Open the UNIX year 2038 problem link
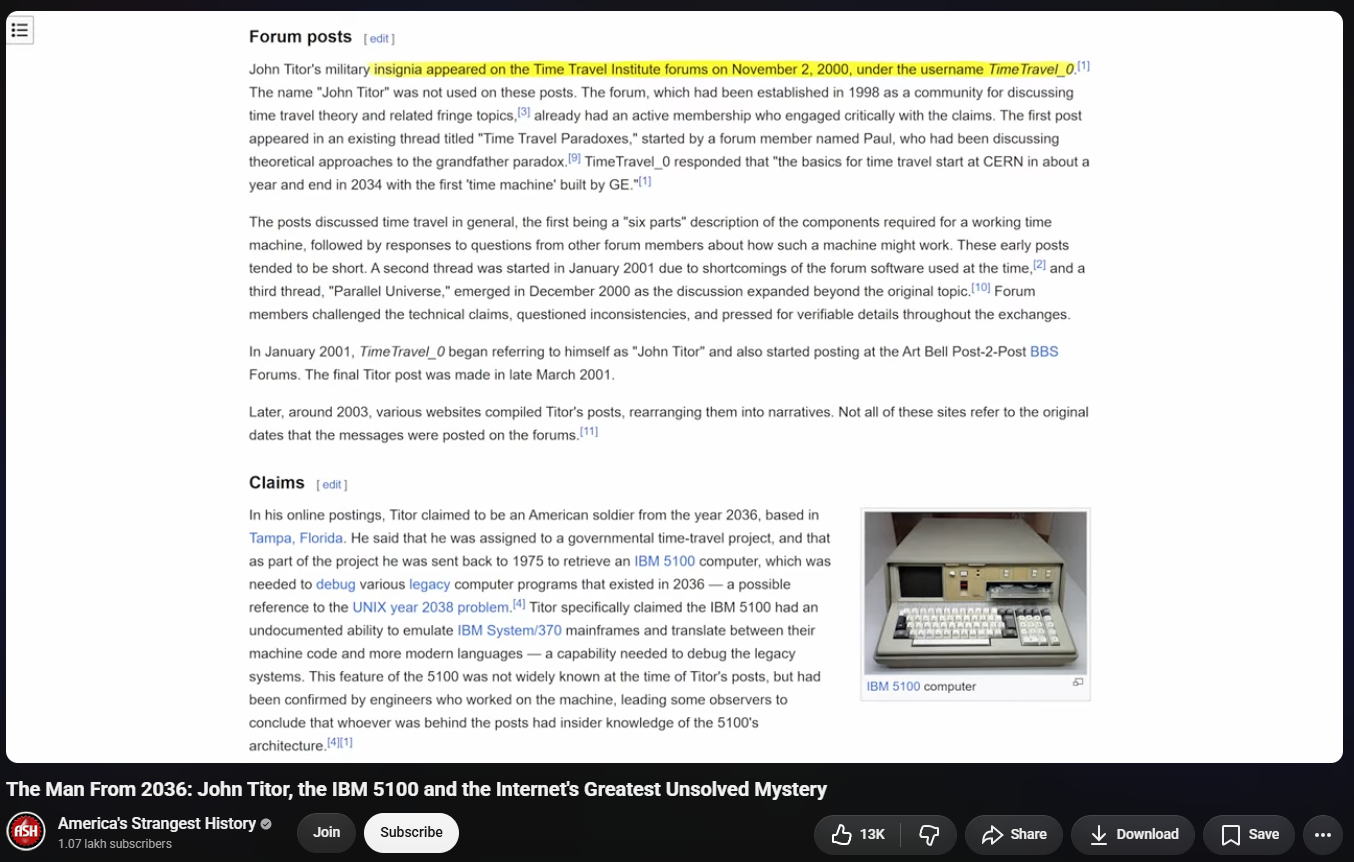 pyautogui.click(x=431, y=607)
